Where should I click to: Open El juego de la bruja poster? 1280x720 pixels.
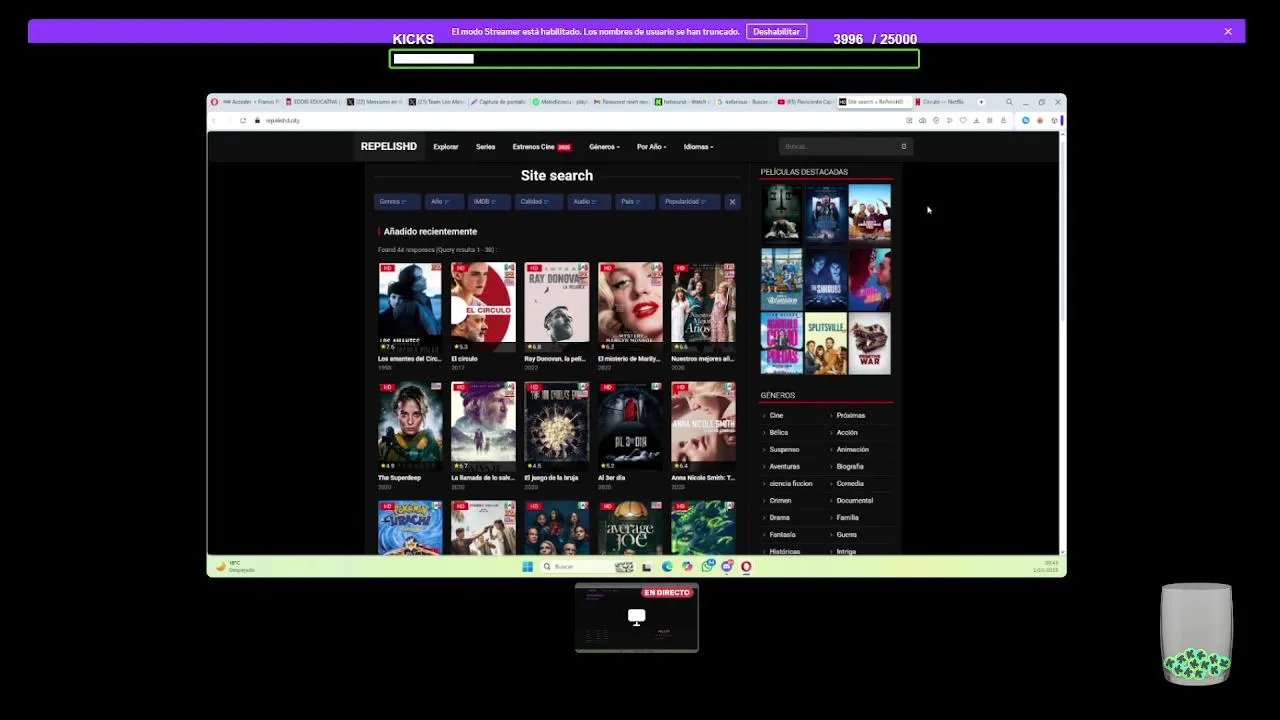(x=557, y=426)
